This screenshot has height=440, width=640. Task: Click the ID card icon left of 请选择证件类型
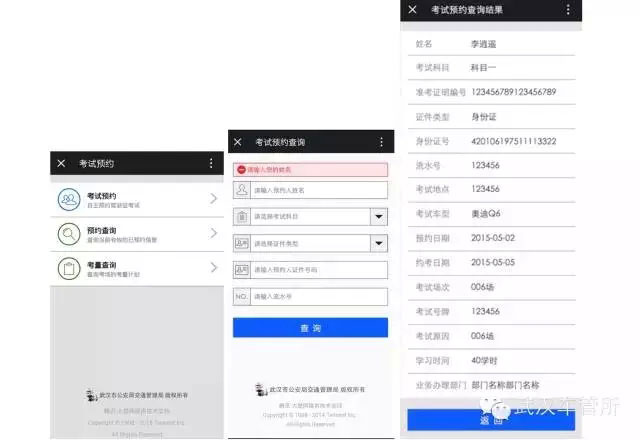click(242, 243)
